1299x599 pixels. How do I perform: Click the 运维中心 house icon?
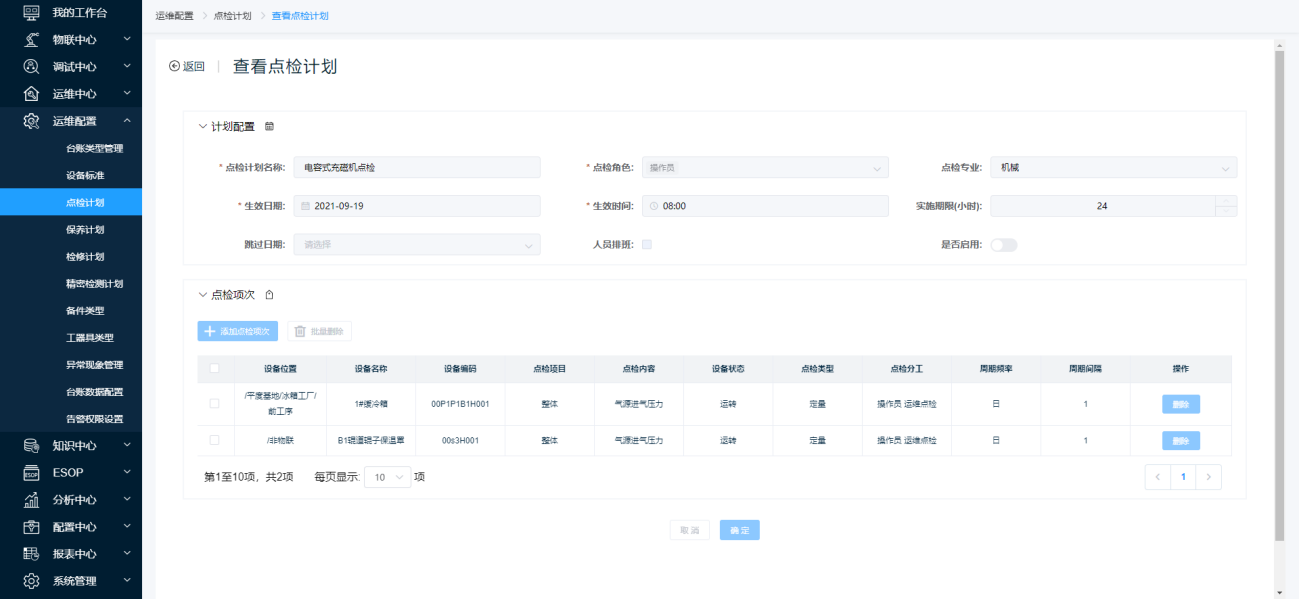31,94
